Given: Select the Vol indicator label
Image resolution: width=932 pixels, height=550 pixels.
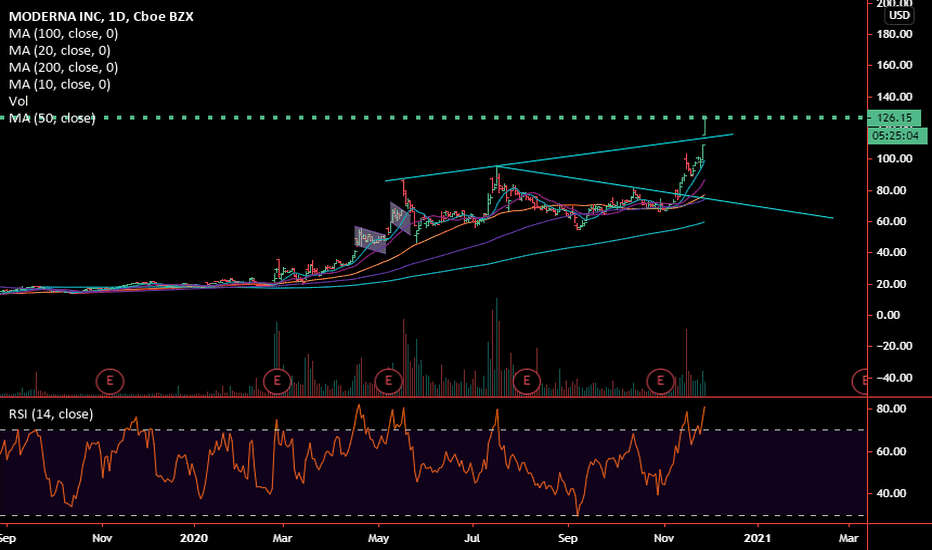Looking at the screenshot, I should pos(18,101).
